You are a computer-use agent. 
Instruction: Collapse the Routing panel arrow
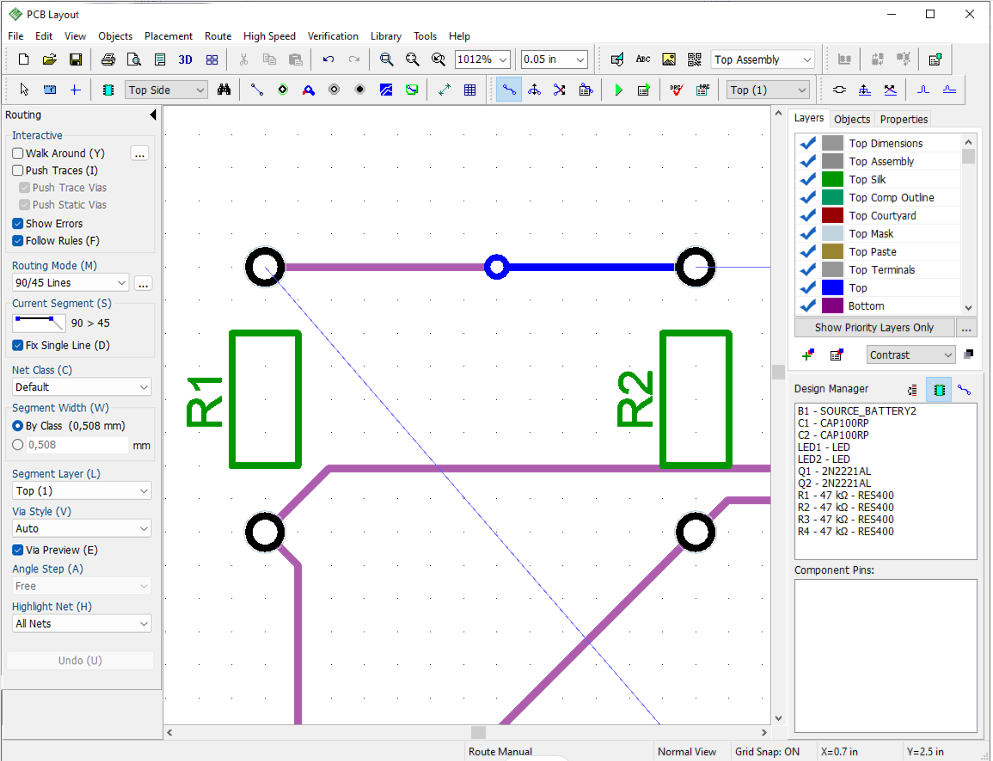(153, 115)
